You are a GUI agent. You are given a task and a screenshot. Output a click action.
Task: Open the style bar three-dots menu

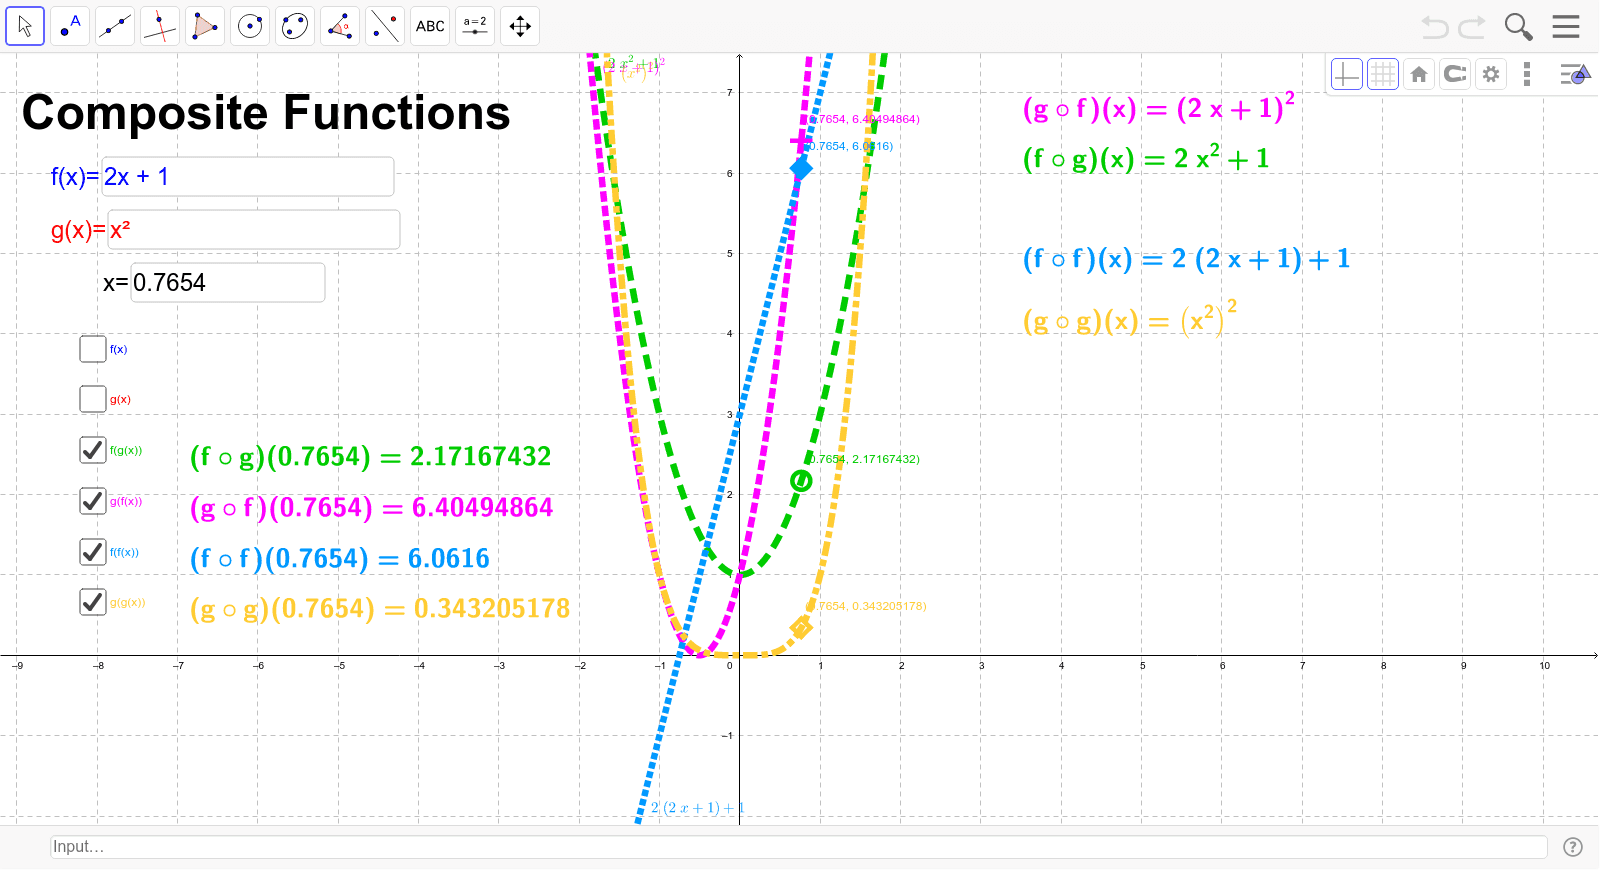[1526, 74]
